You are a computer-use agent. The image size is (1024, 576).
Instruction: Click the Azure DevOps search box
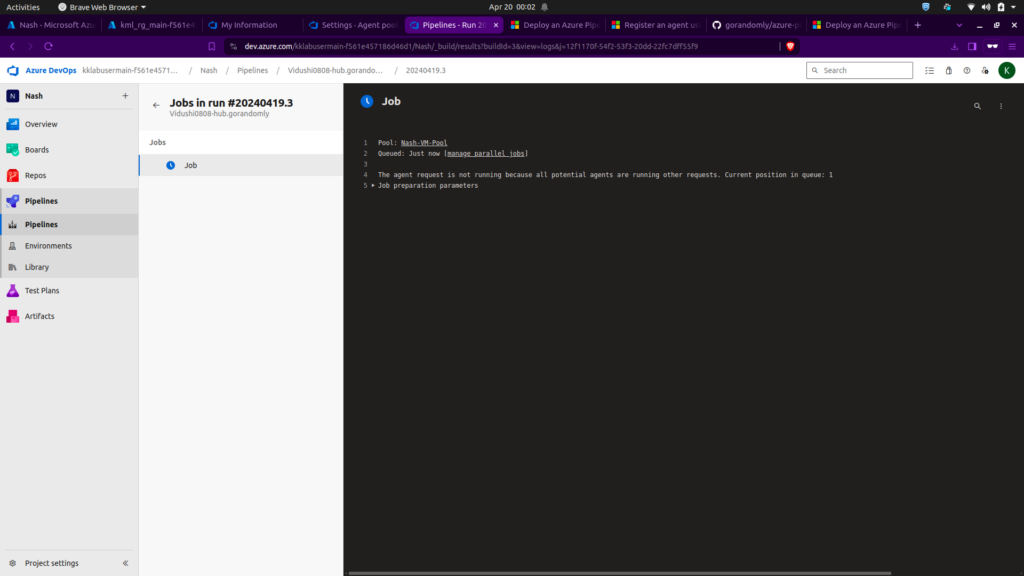pos(860,71)
